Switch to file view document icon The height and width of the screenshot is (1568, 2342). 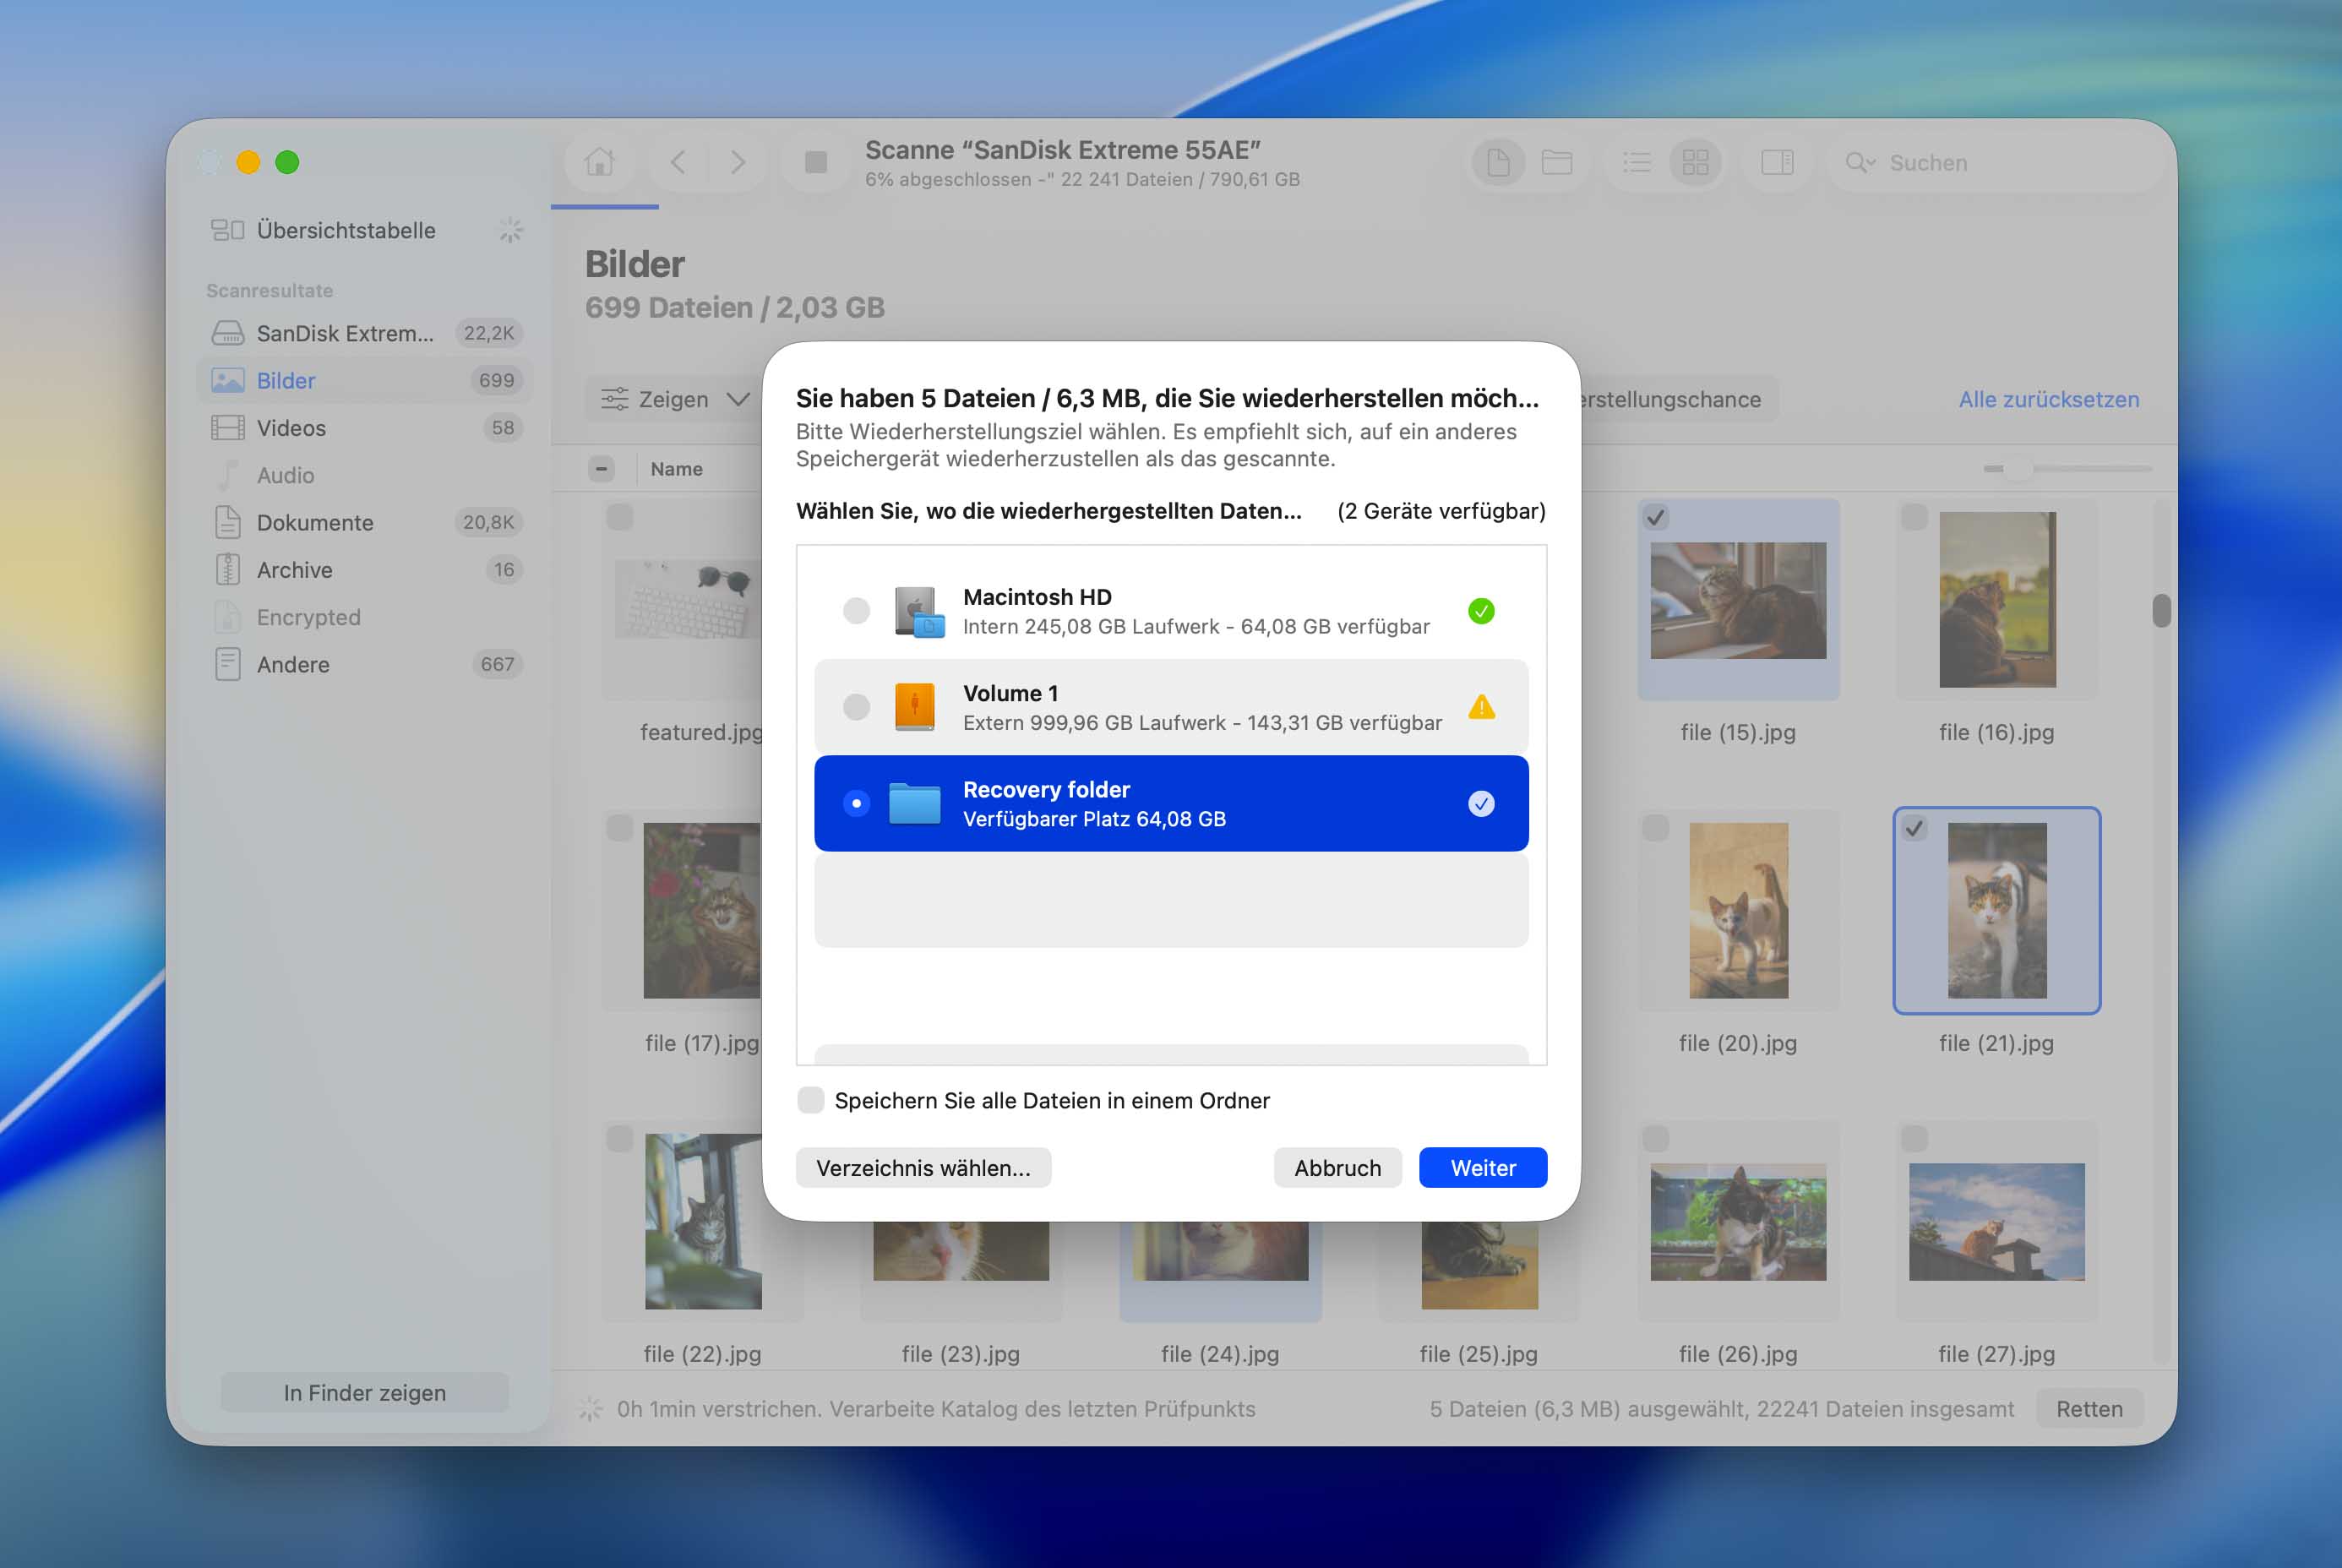click(x=1498, y=162)
